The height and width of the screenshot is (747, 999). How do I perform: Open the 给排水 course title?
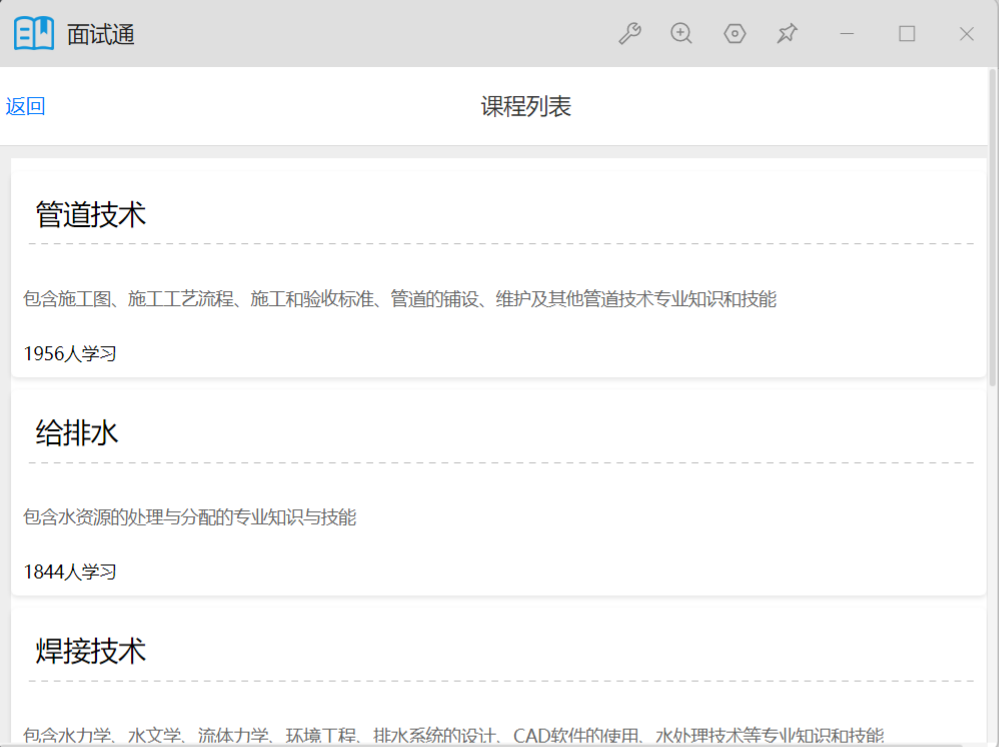[76, 433]
